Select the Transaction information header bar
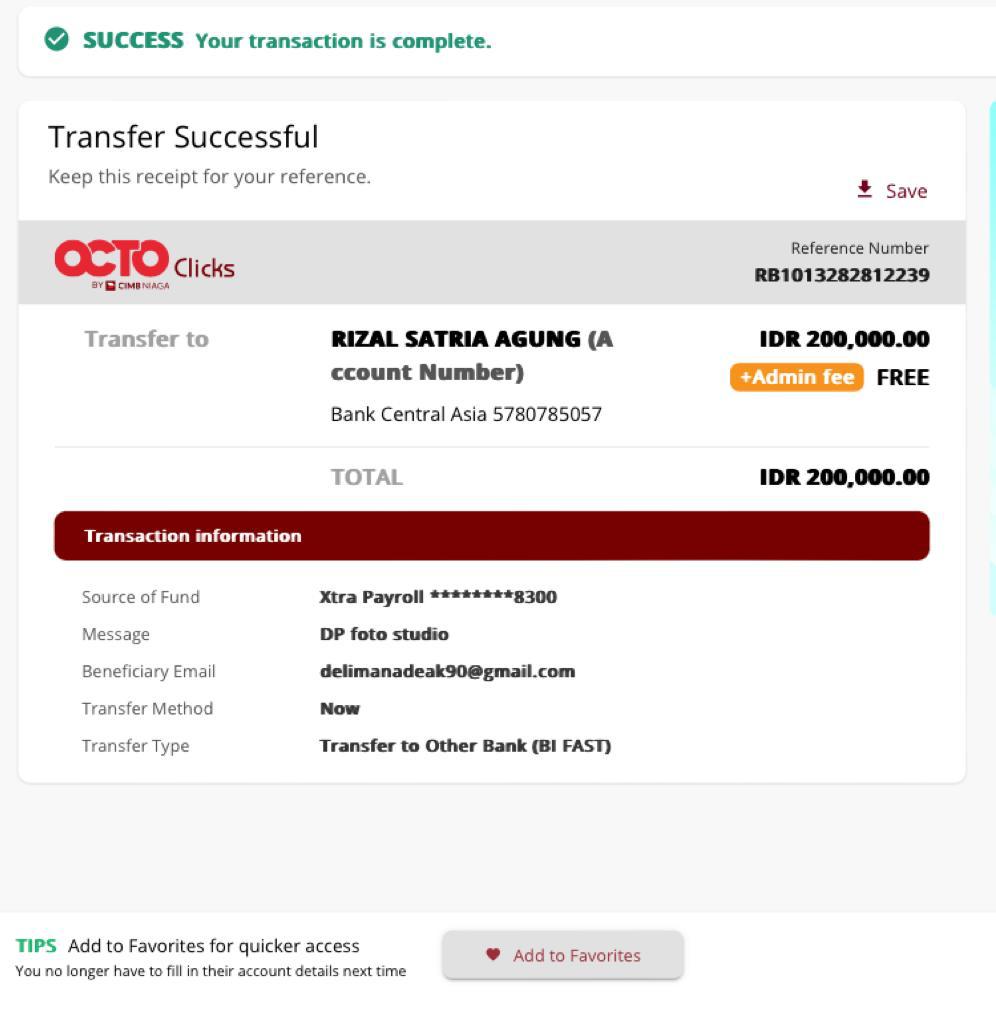Image resolution: width=996 pixels, height=1024 pixels. (x=491, y=536)
